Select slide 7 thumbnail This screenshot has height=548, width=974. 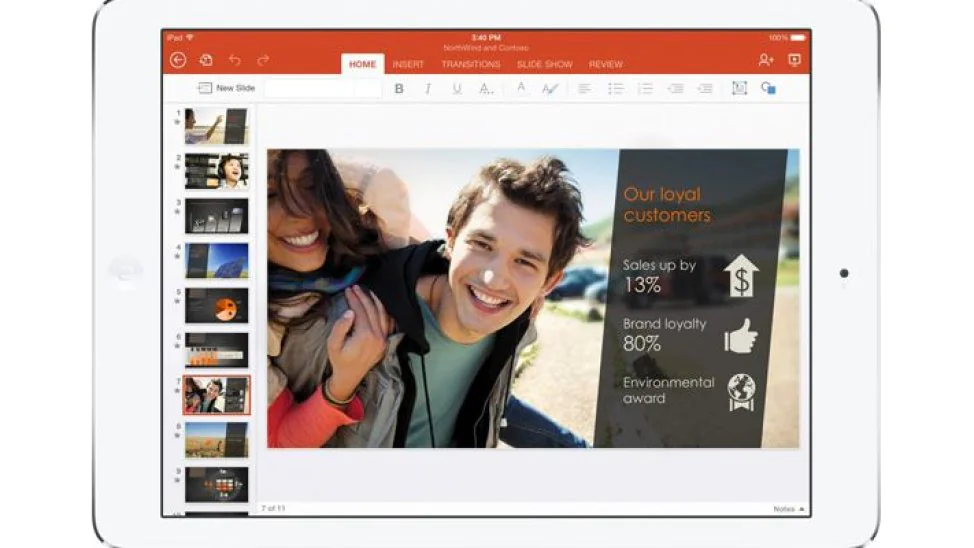click(x=216, y=395)
